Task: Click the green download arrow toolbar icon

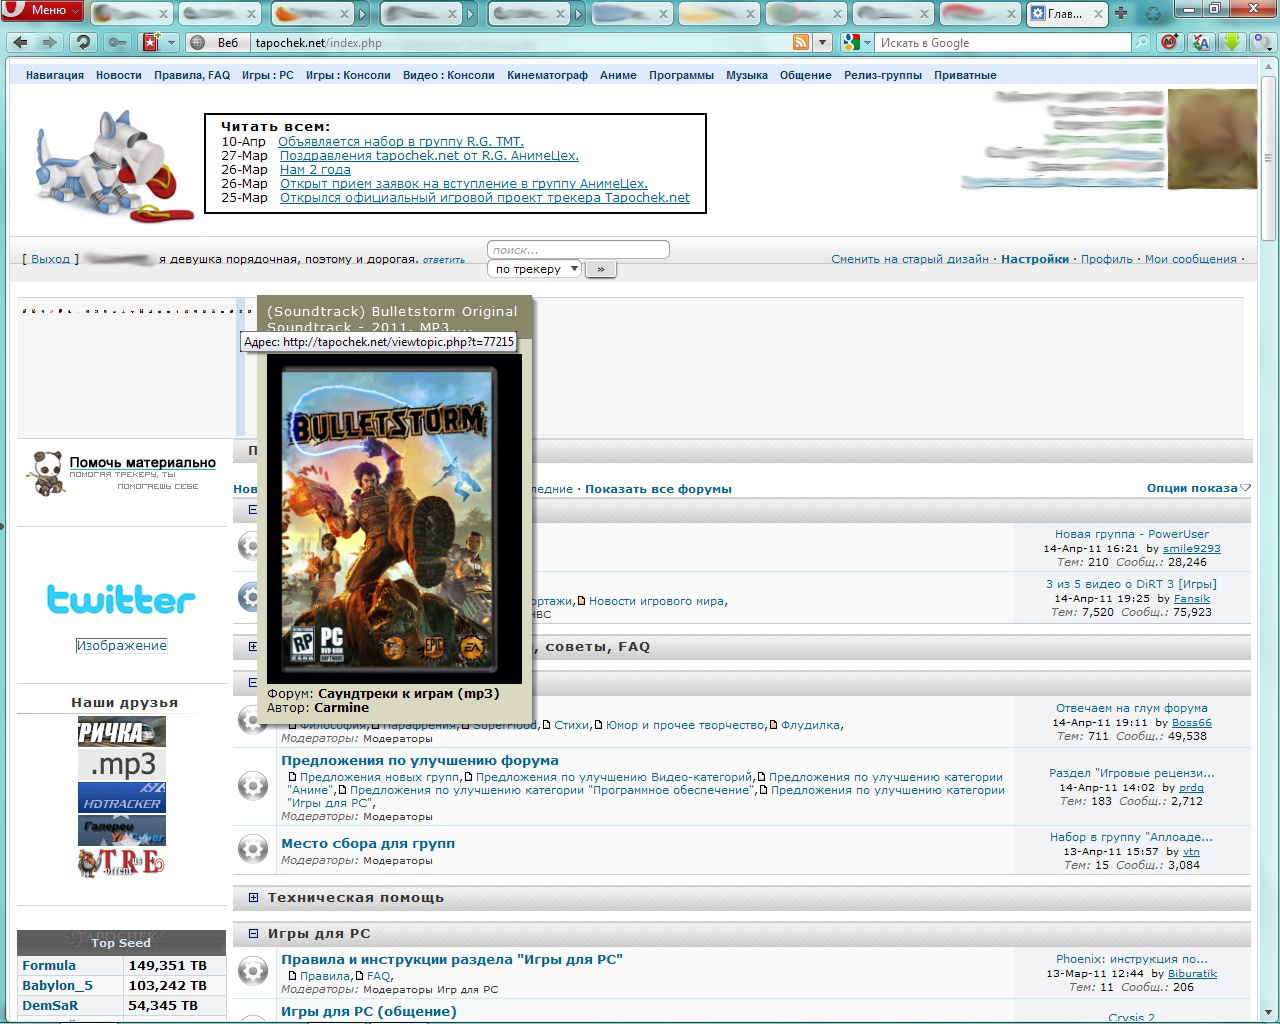Action: (x=1233, y=42)
